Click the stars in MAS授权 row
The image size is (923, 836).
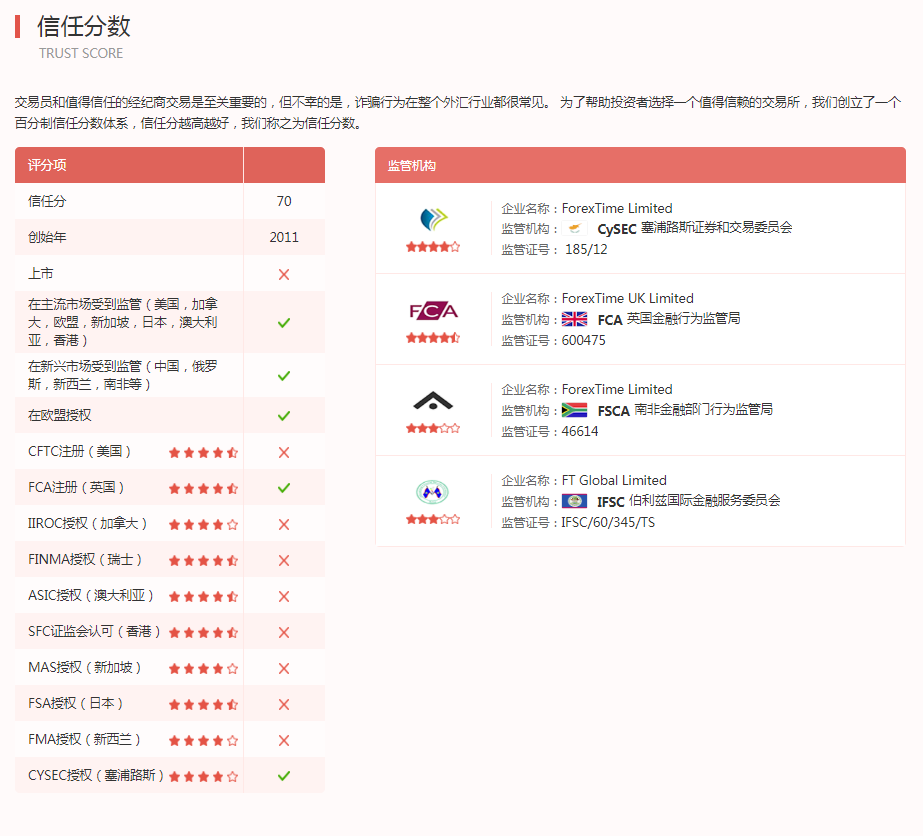click(x=203, y=669)
